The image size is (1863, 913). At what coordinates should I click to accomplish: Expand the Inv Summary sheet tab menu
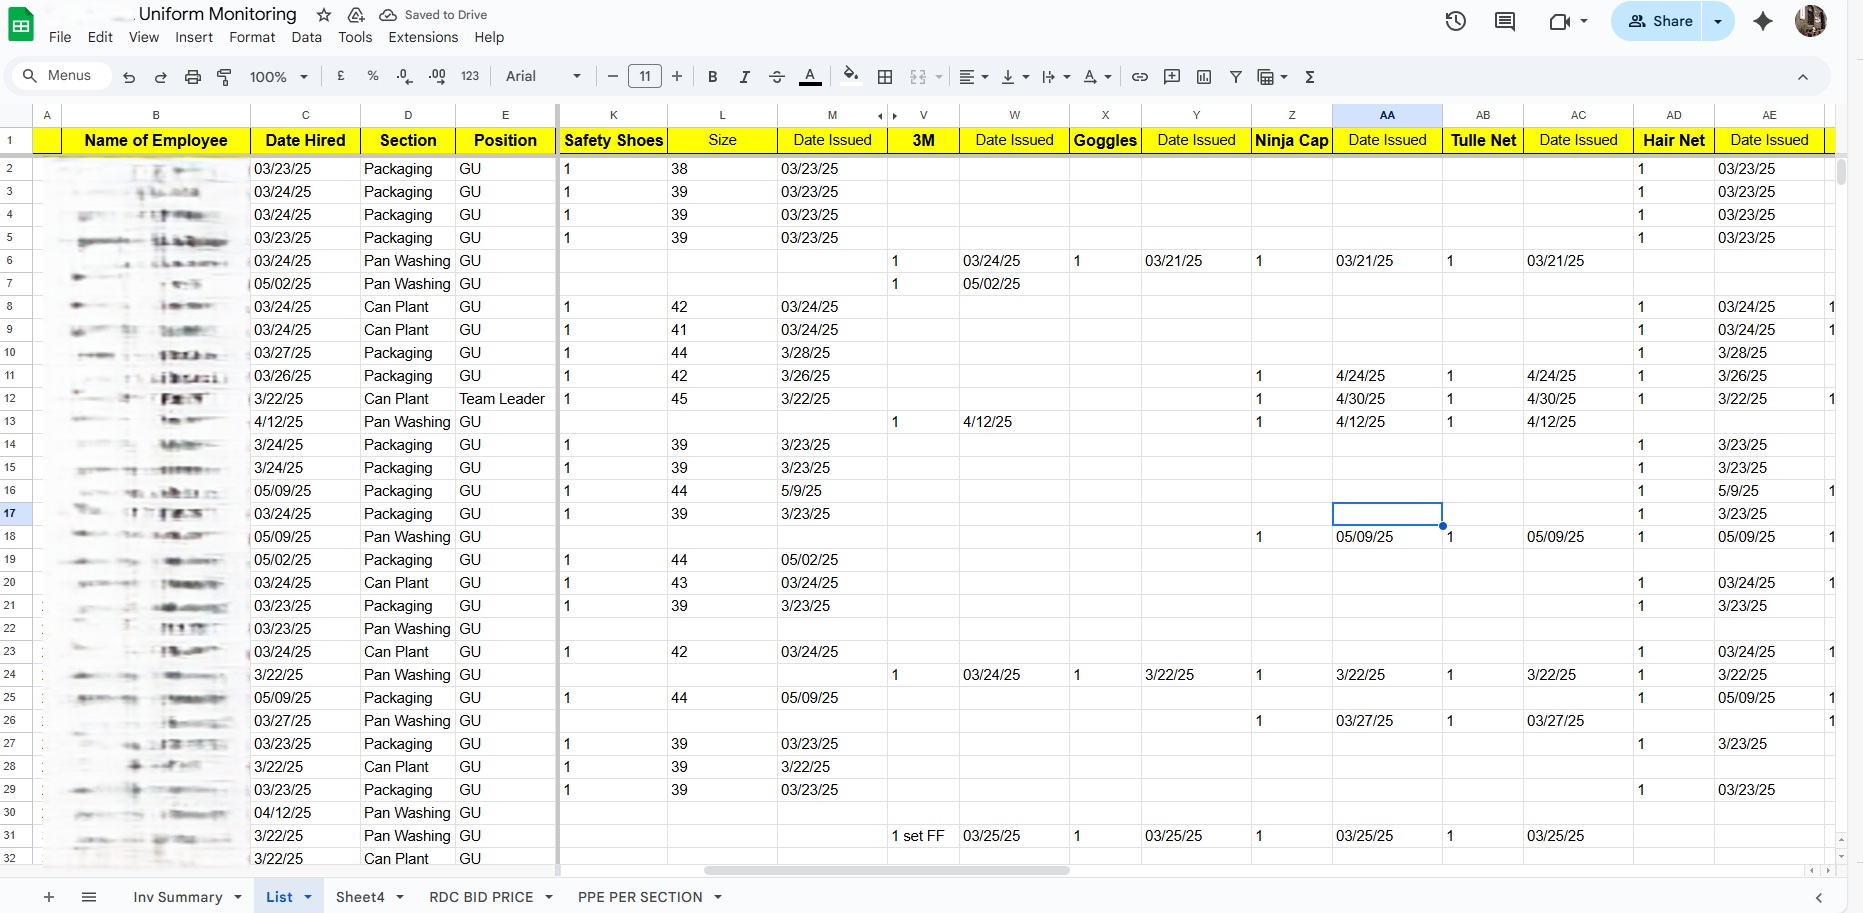pyautogui.click(x=238, y=897)
